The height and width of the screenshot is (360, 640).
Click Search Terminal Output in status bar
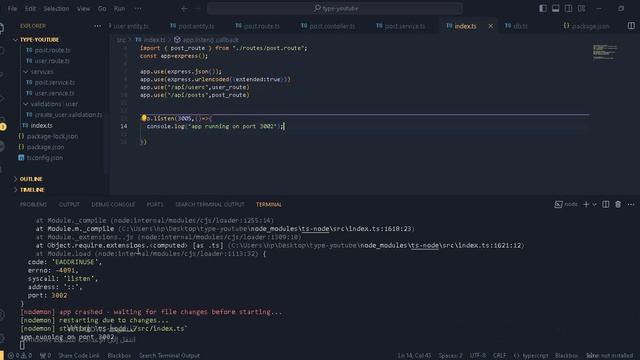click(169, 356)
